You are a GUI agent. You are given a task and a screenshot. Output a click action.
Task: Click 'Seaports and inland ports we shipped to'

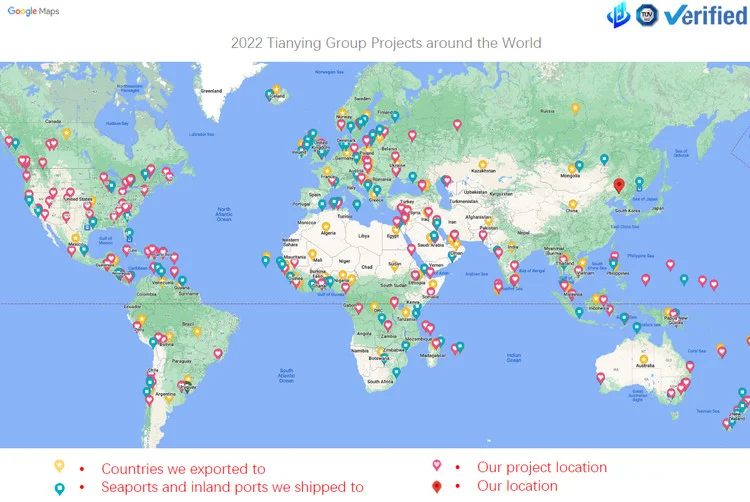(x=232, y=487)
